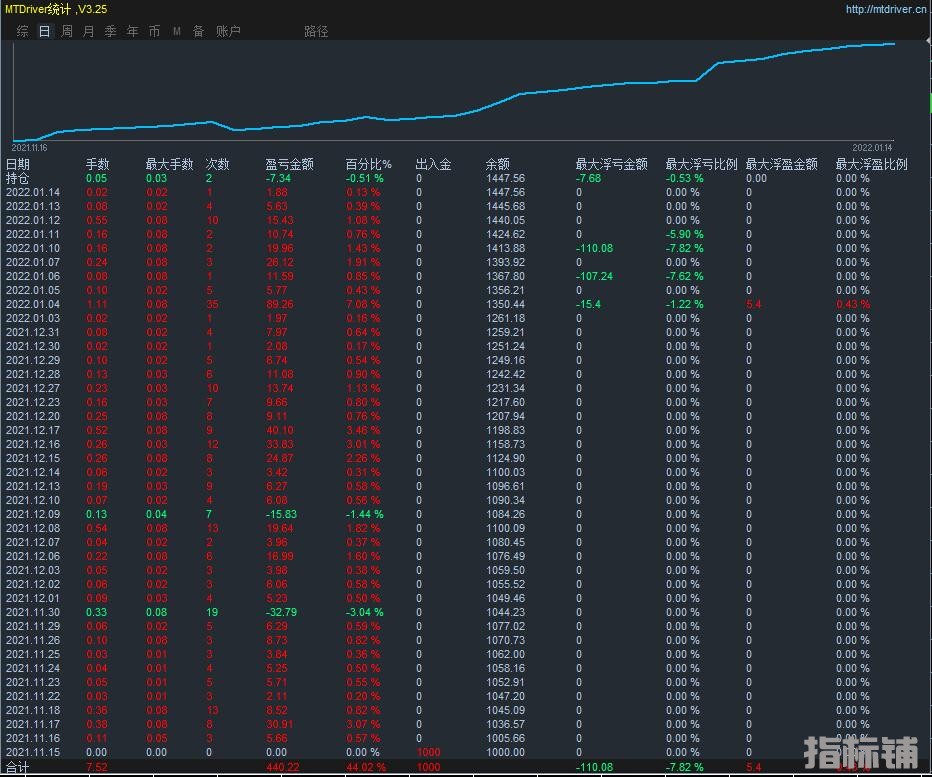Switch to the 月 monthly tab
Viewport: 932px width, 777px height.
pyautogui.click(x=89, y=31)
